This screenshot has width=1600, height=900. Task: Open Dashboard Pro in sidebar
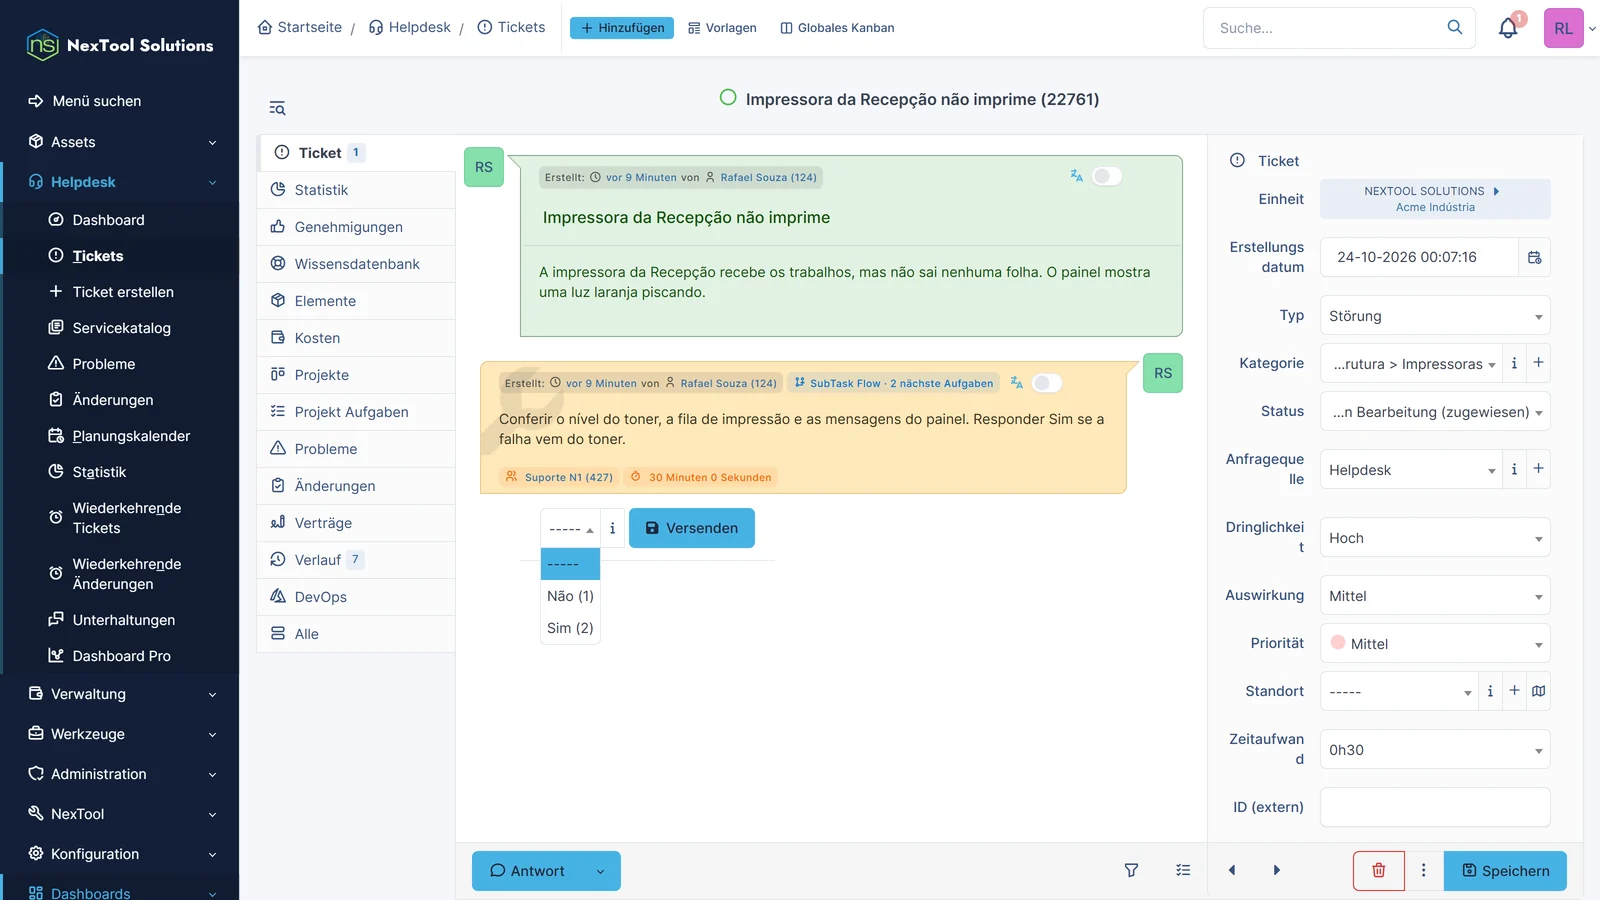[x=121, y=656]
